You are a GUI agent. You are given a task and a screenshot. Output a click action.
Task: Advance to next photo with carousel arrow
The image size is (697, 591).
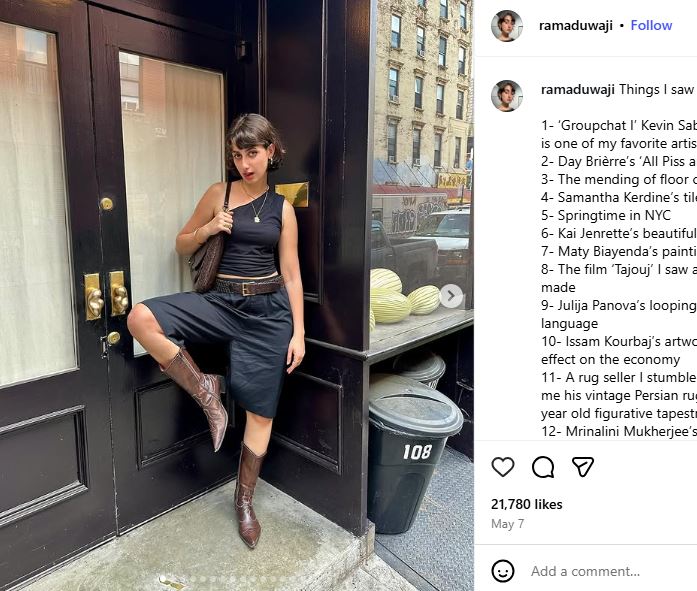[451, 296]
